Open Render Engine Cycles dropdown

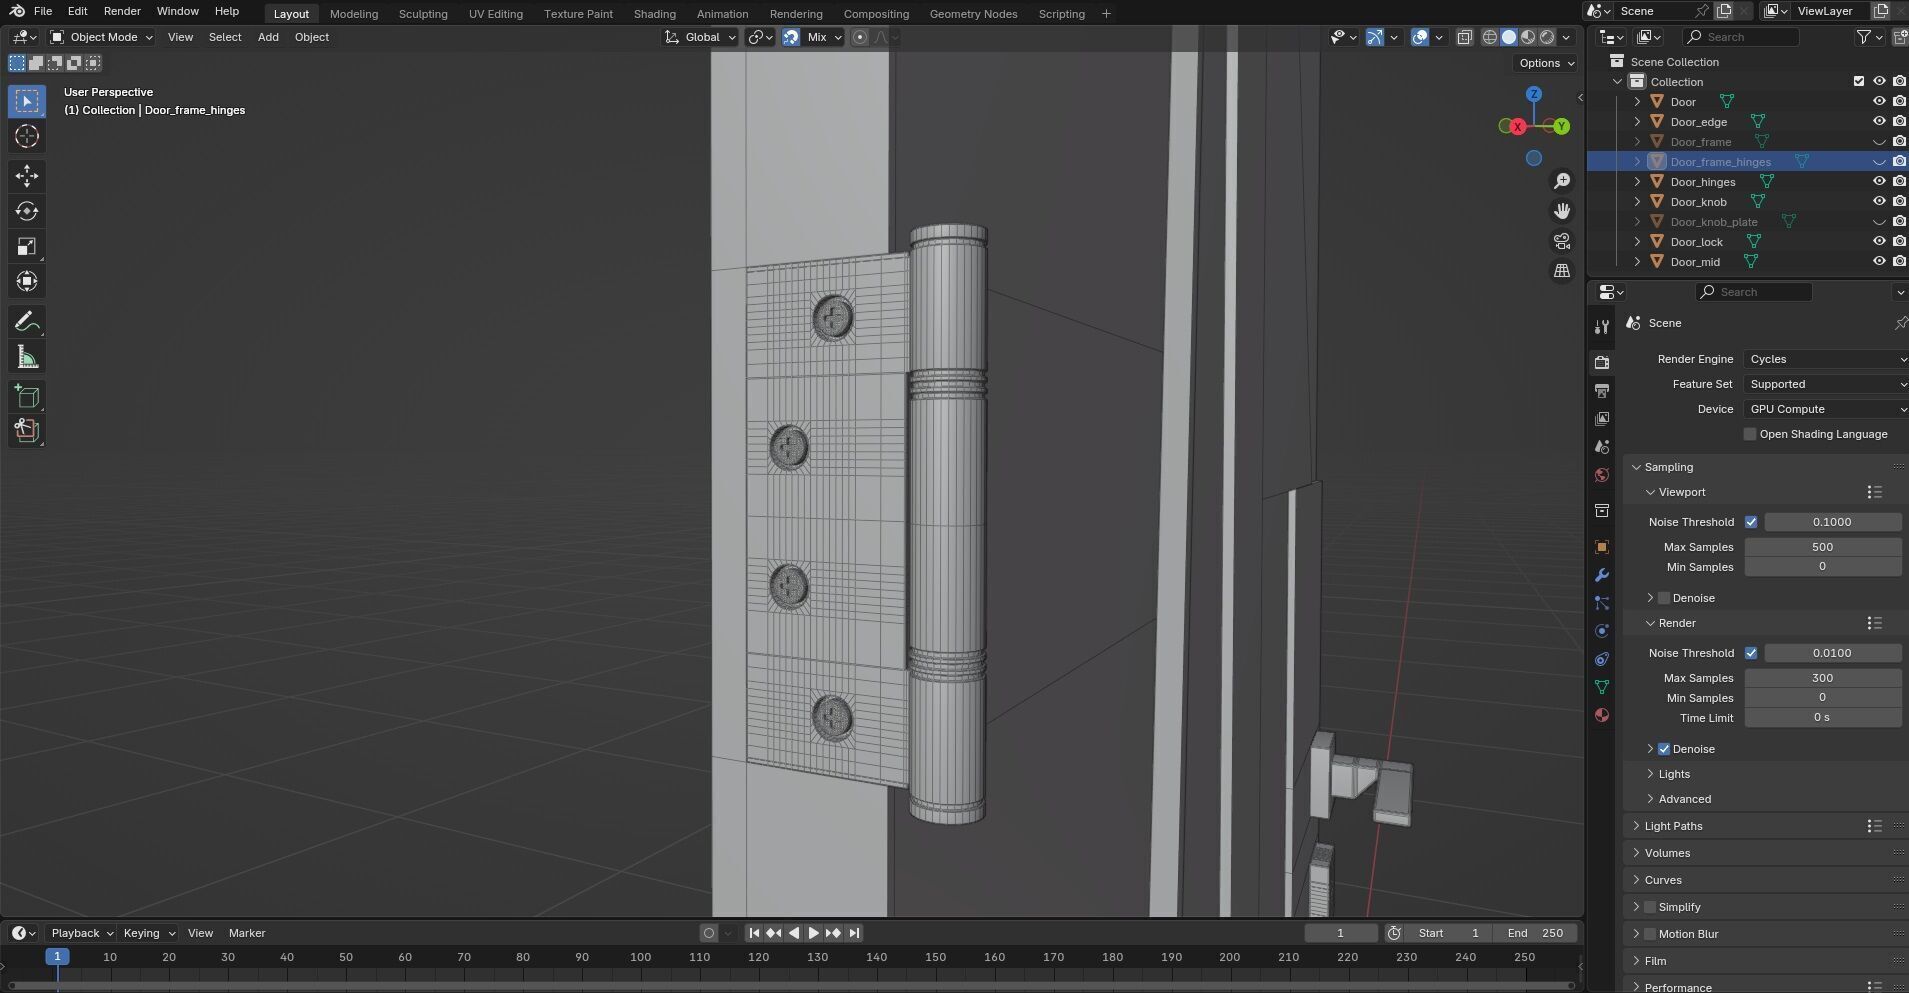pyautogui.click(x=1826, y=359)
